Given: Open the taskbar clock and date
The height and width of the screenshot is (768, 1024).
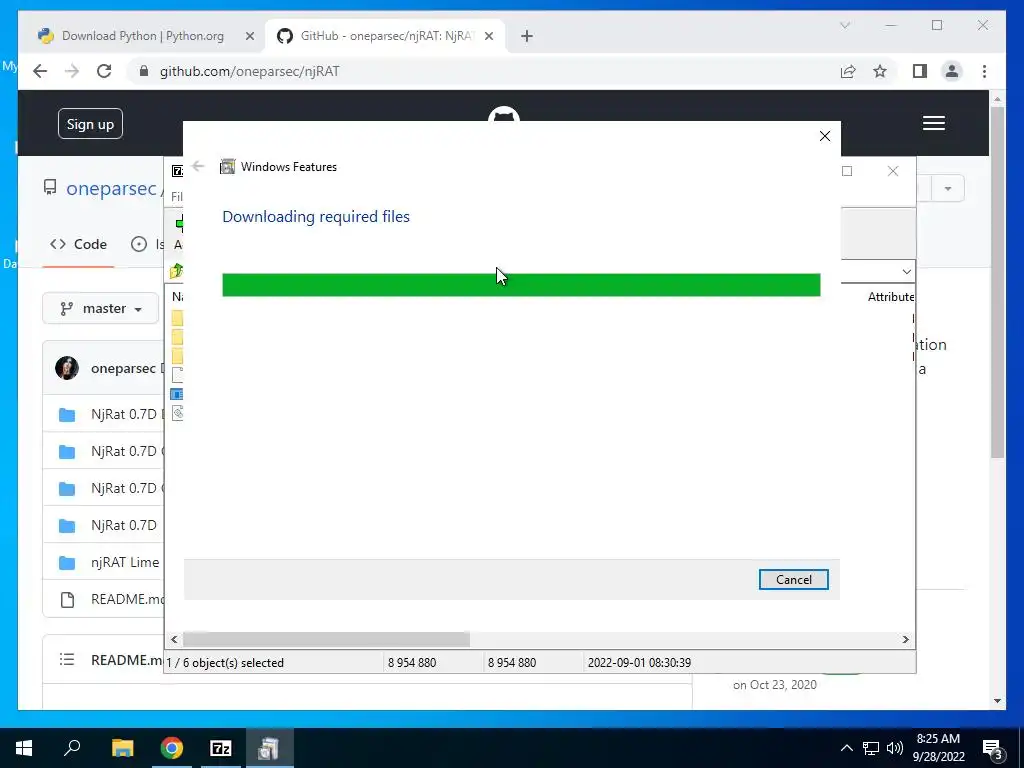Looking at the screenshot, I should click(938, 748).
